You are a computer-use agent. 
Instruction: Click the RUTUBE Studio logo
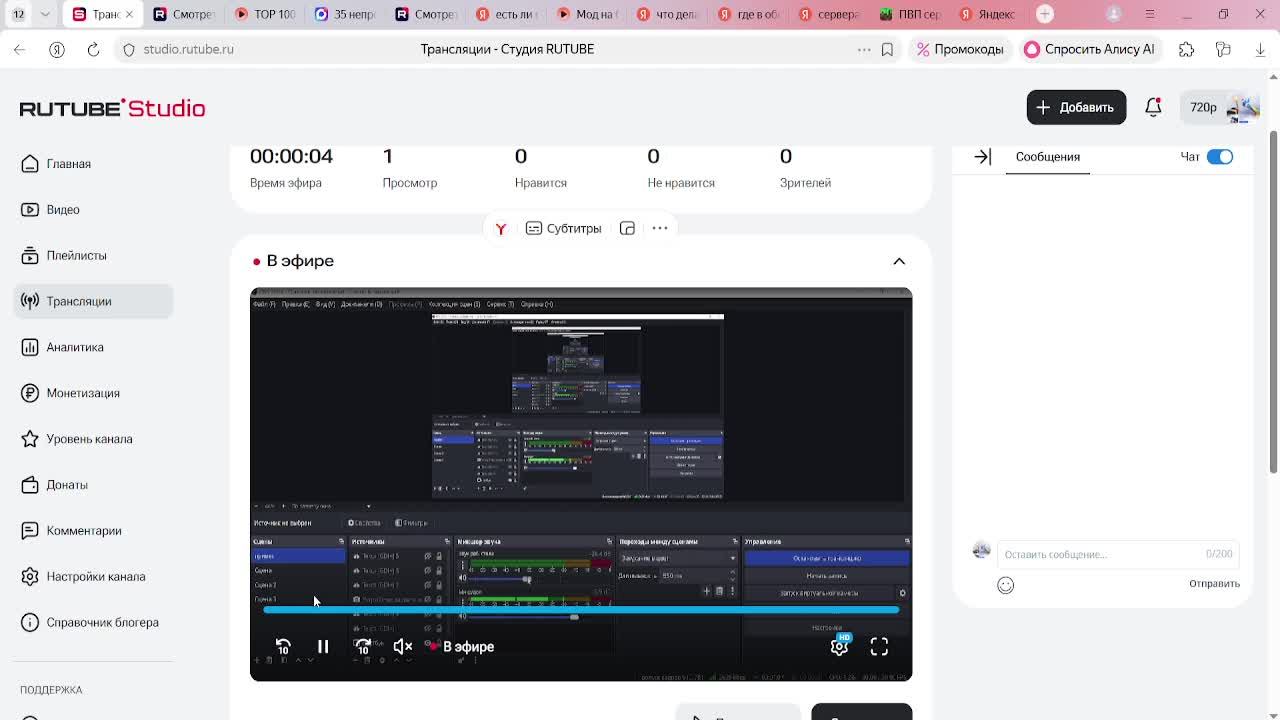(x=112, y=108)
